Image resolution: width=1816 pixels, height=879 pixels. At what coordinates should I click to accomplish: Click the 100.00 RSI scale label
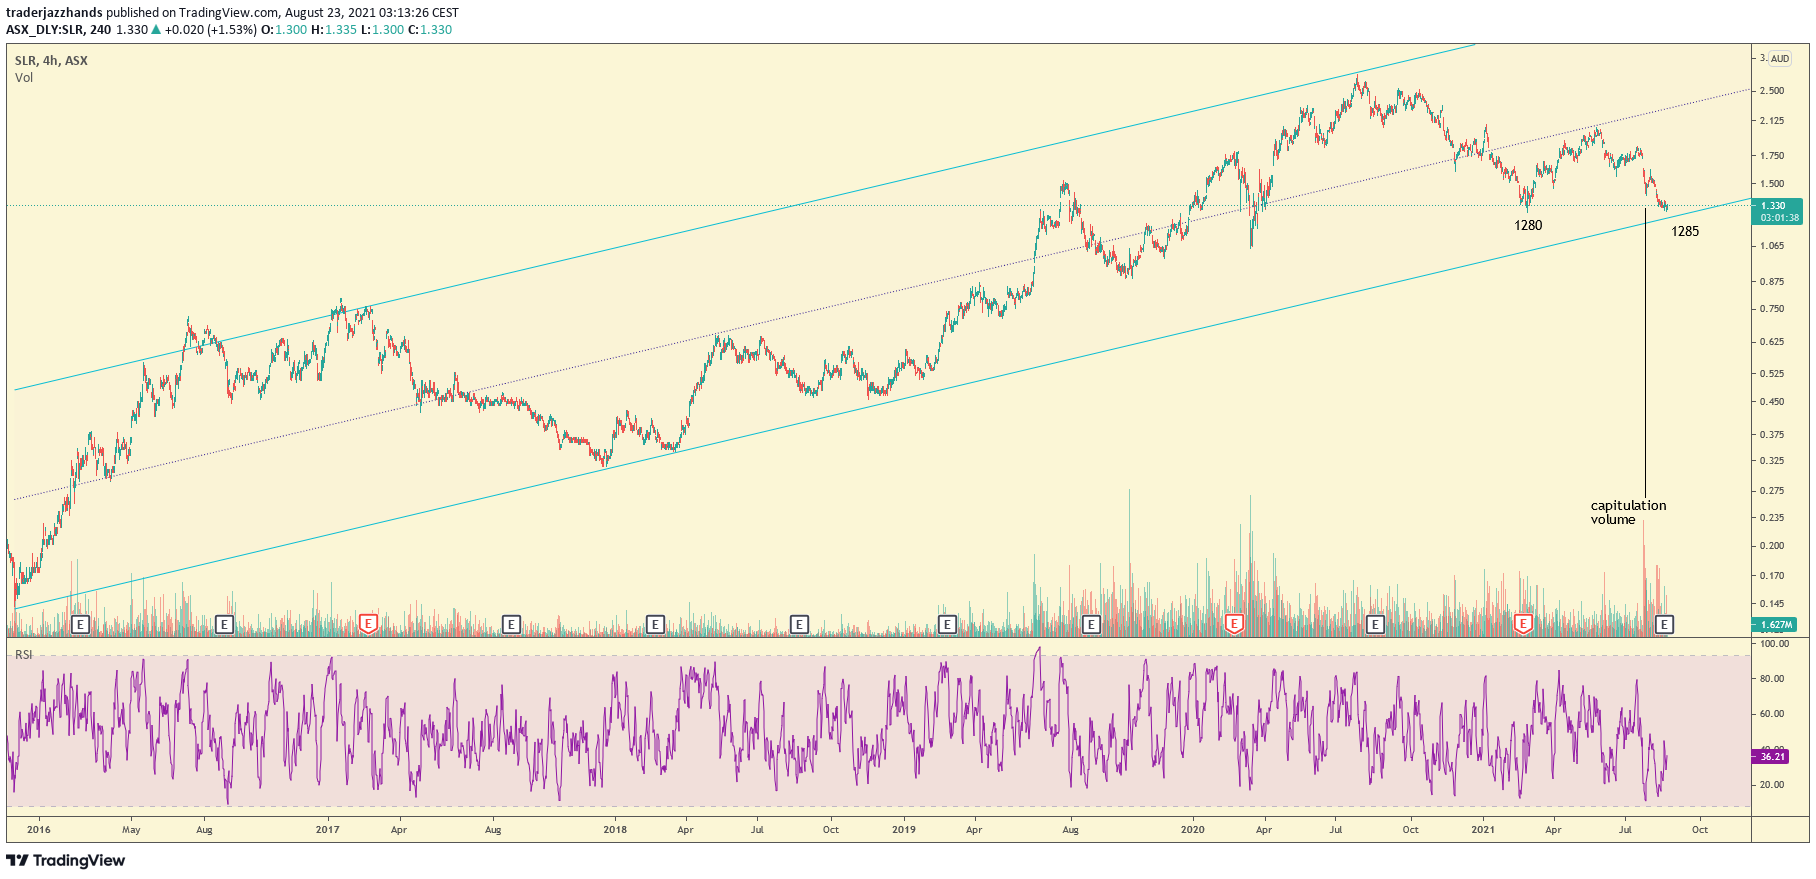pyautogui.click(x=1775, y=644)
